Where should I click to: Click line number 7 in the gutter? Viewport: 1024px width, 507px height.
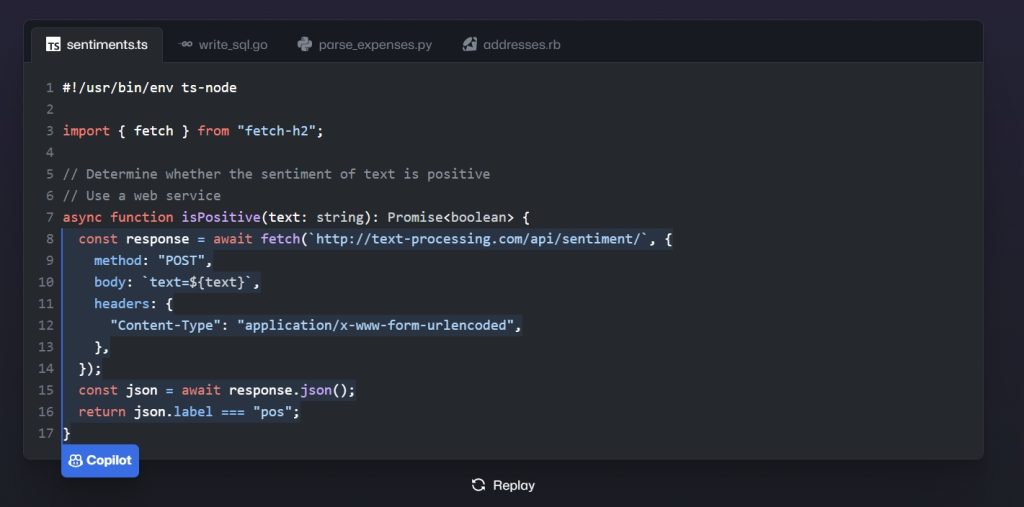(x=50, y=217)
